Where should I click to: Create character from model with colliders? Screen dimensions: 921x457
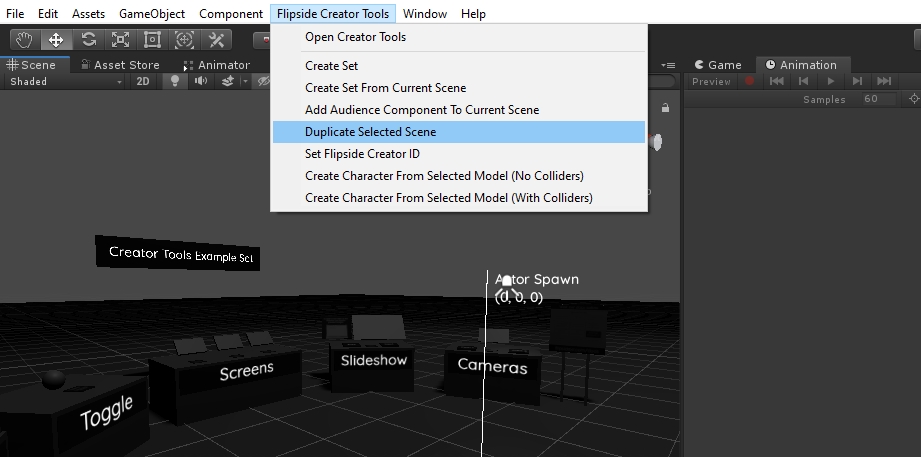pyautogui.click(x=459, y=198)
